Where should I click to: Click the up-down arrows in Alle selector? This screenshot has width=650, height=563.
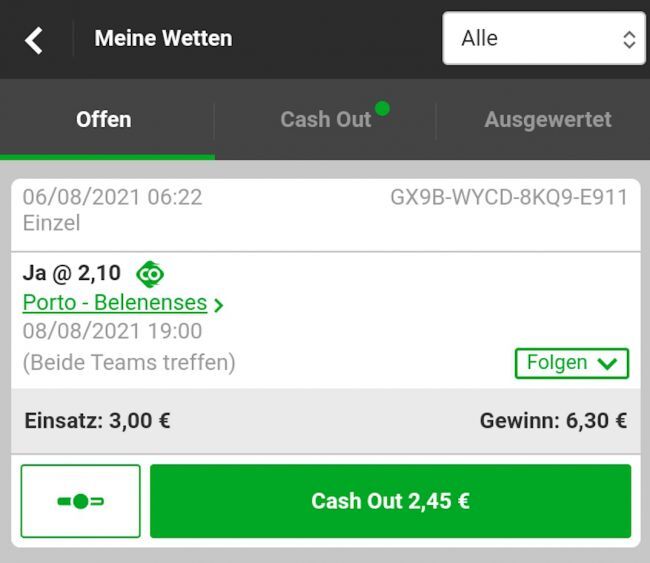(629, 40)
